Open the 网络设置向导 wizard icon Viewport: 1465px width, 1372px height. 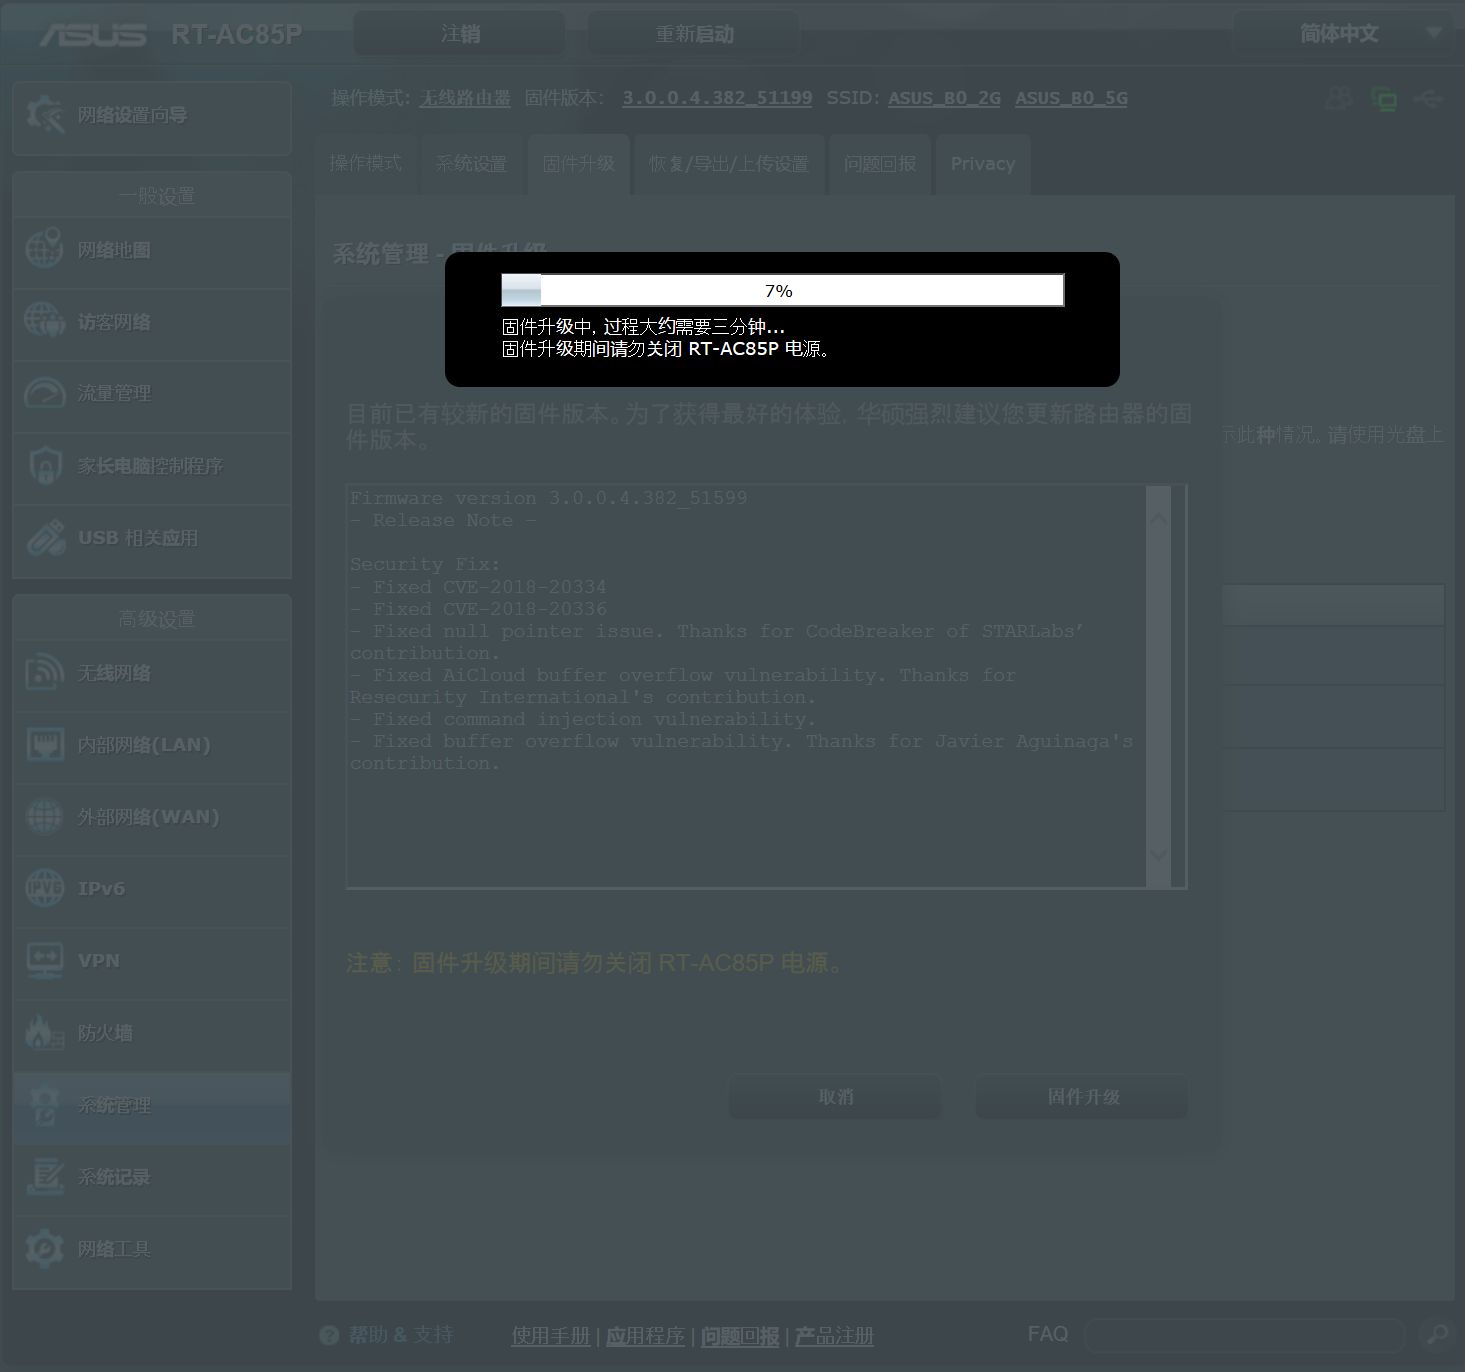45,115
